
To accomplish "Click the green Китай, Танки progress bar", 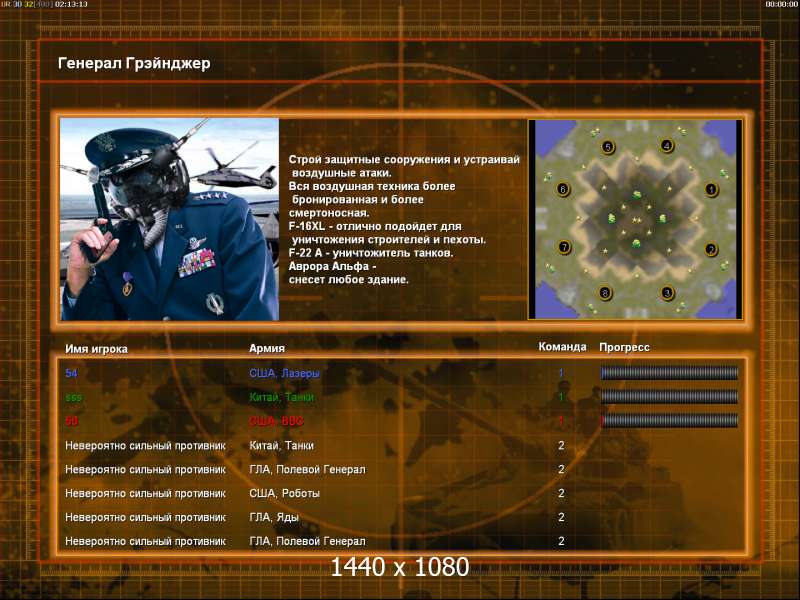I will (669, 396).
